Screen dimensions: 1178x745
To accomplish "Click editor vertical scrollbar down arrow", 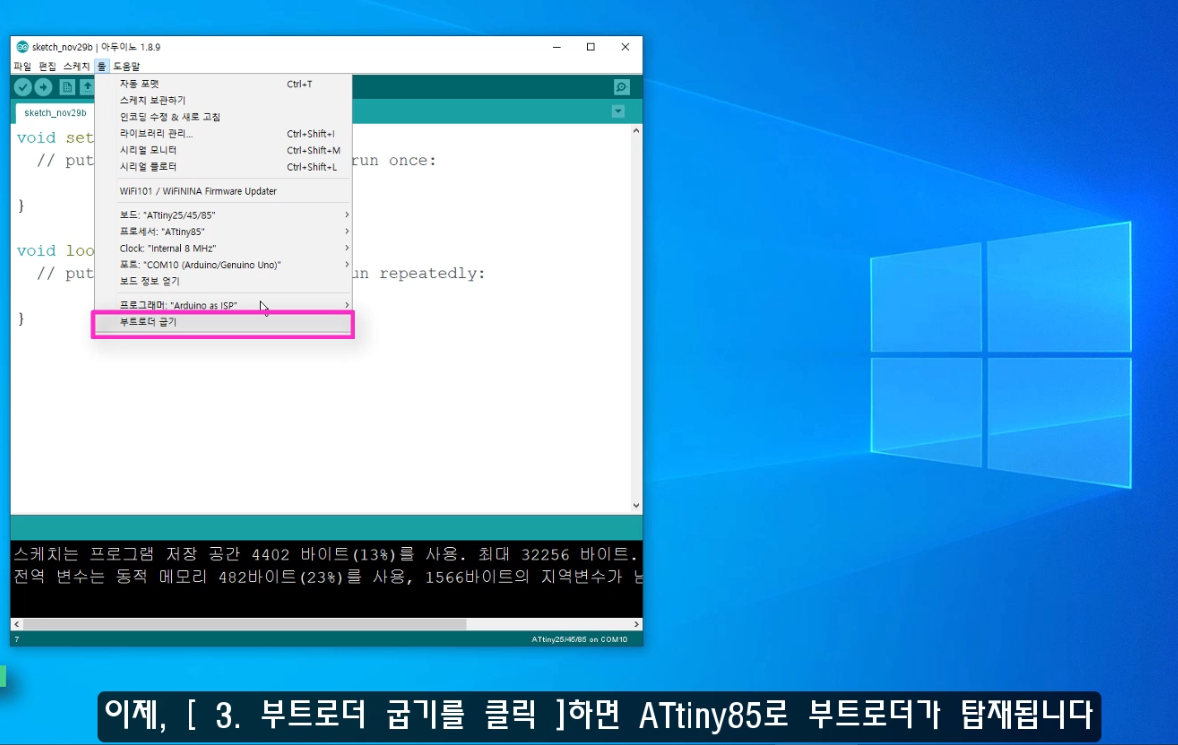I will click(x=636, y=505).
